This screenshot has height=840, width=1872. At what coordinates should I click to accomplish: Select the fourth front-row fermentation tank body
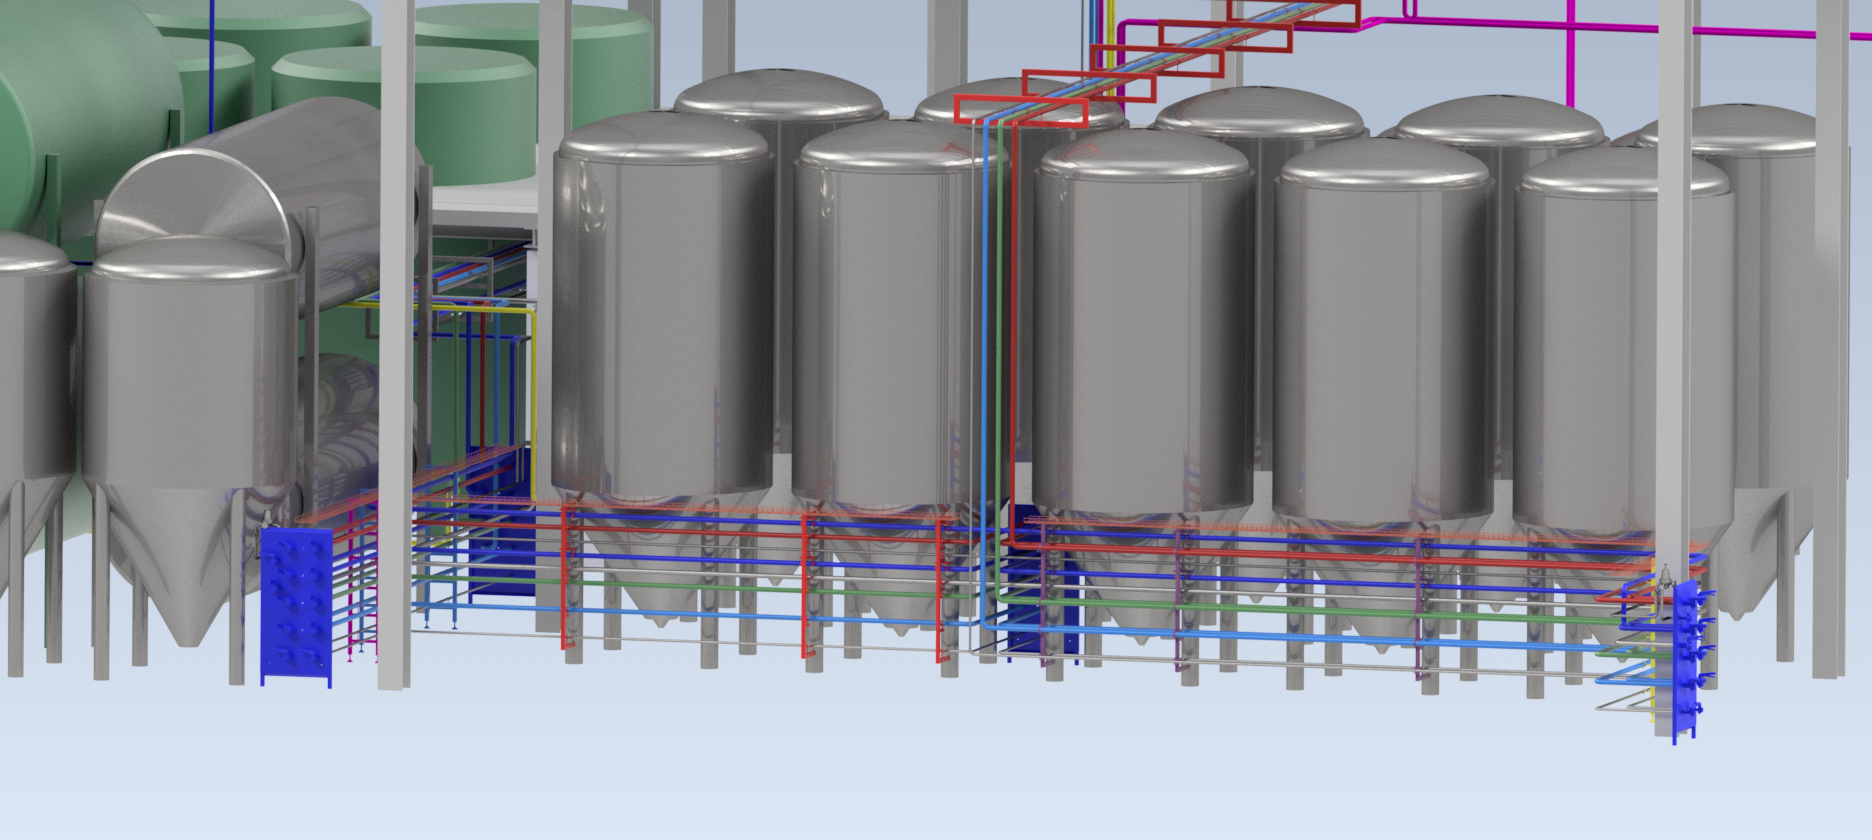(1380, 340)
